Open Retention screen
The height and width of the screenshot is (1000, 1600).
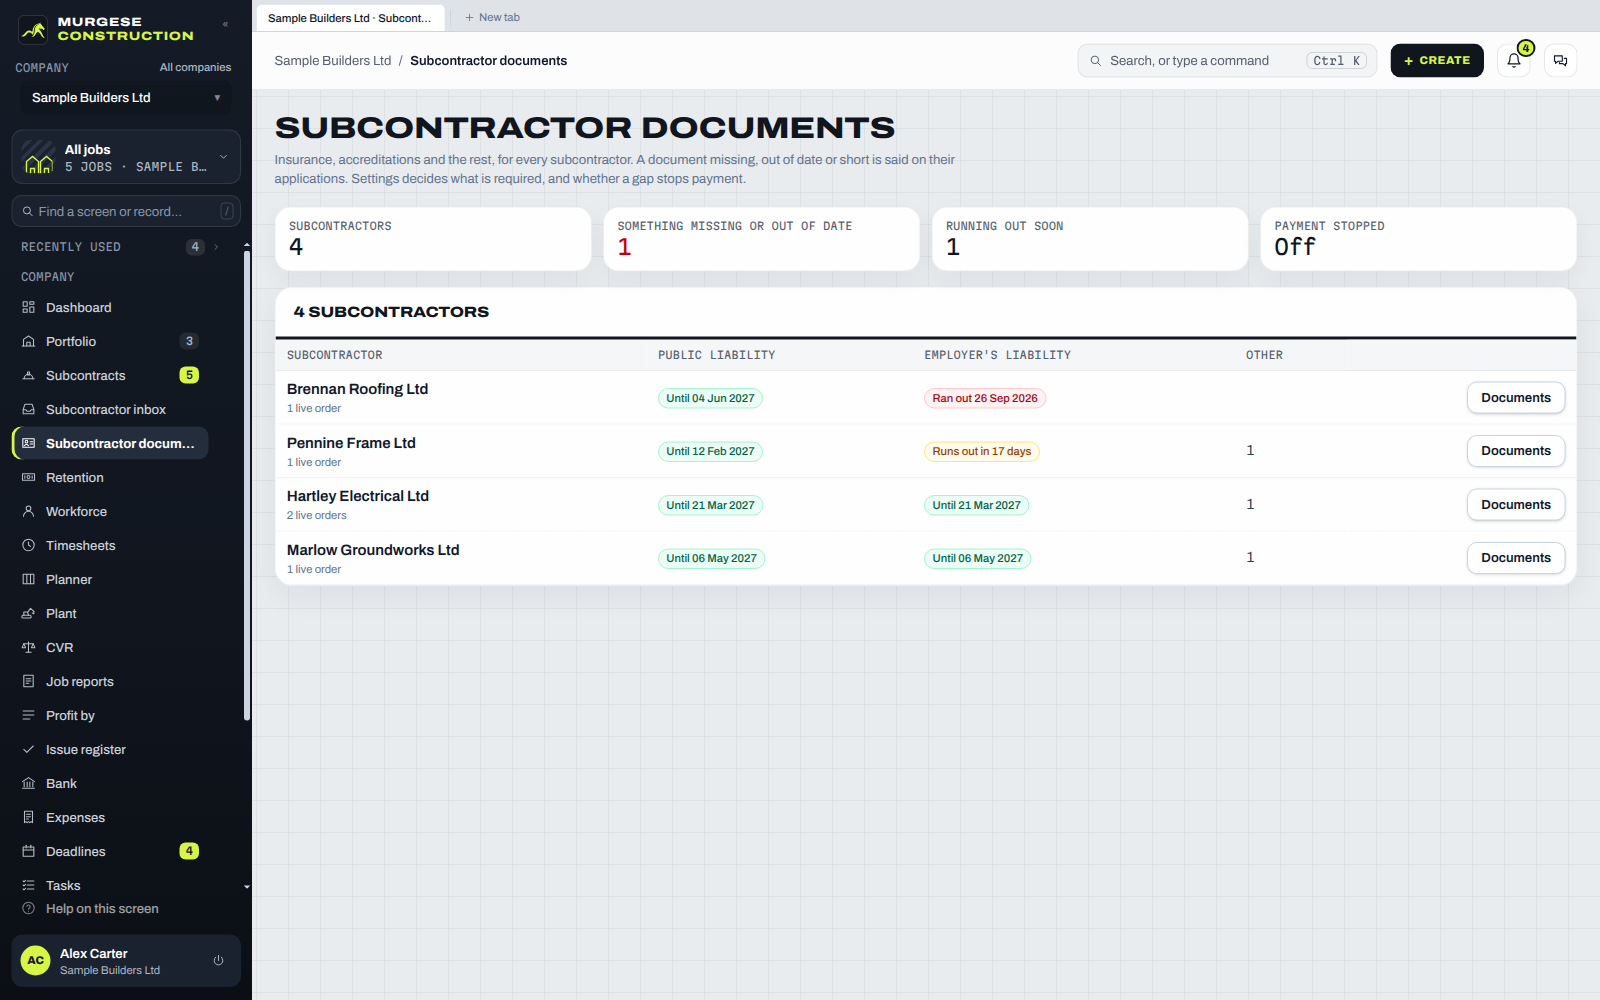(110, 477)
